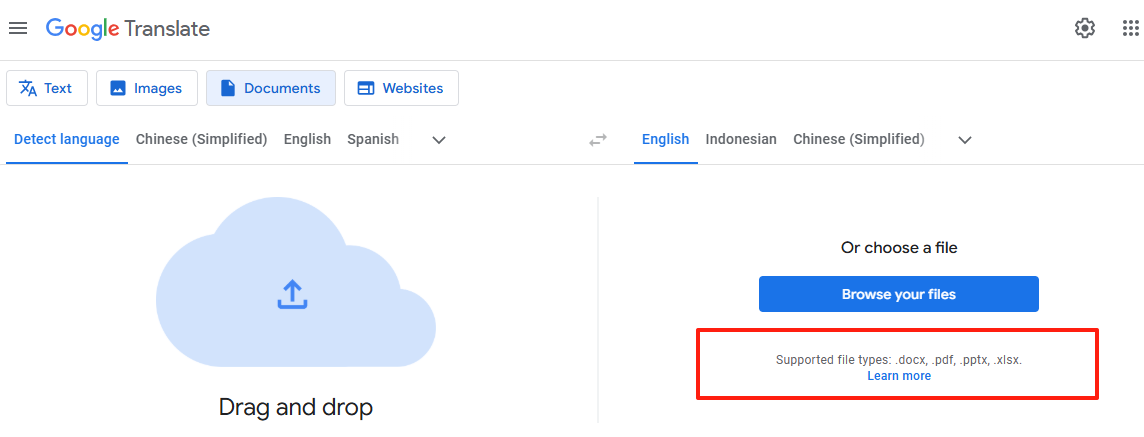The image size is (1144, 437).
Task: Expand more target languages dropdown
Action: (x=965, y=139)
